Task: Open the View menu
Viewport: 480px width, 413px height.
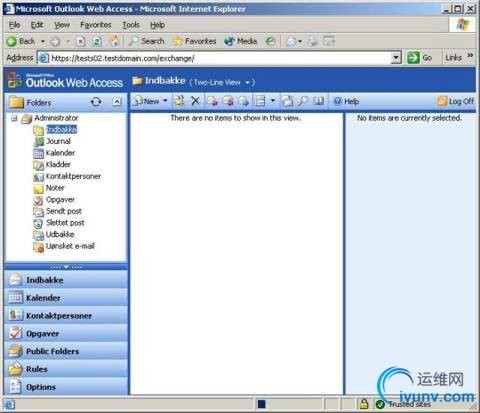Action: coord(62,25)
